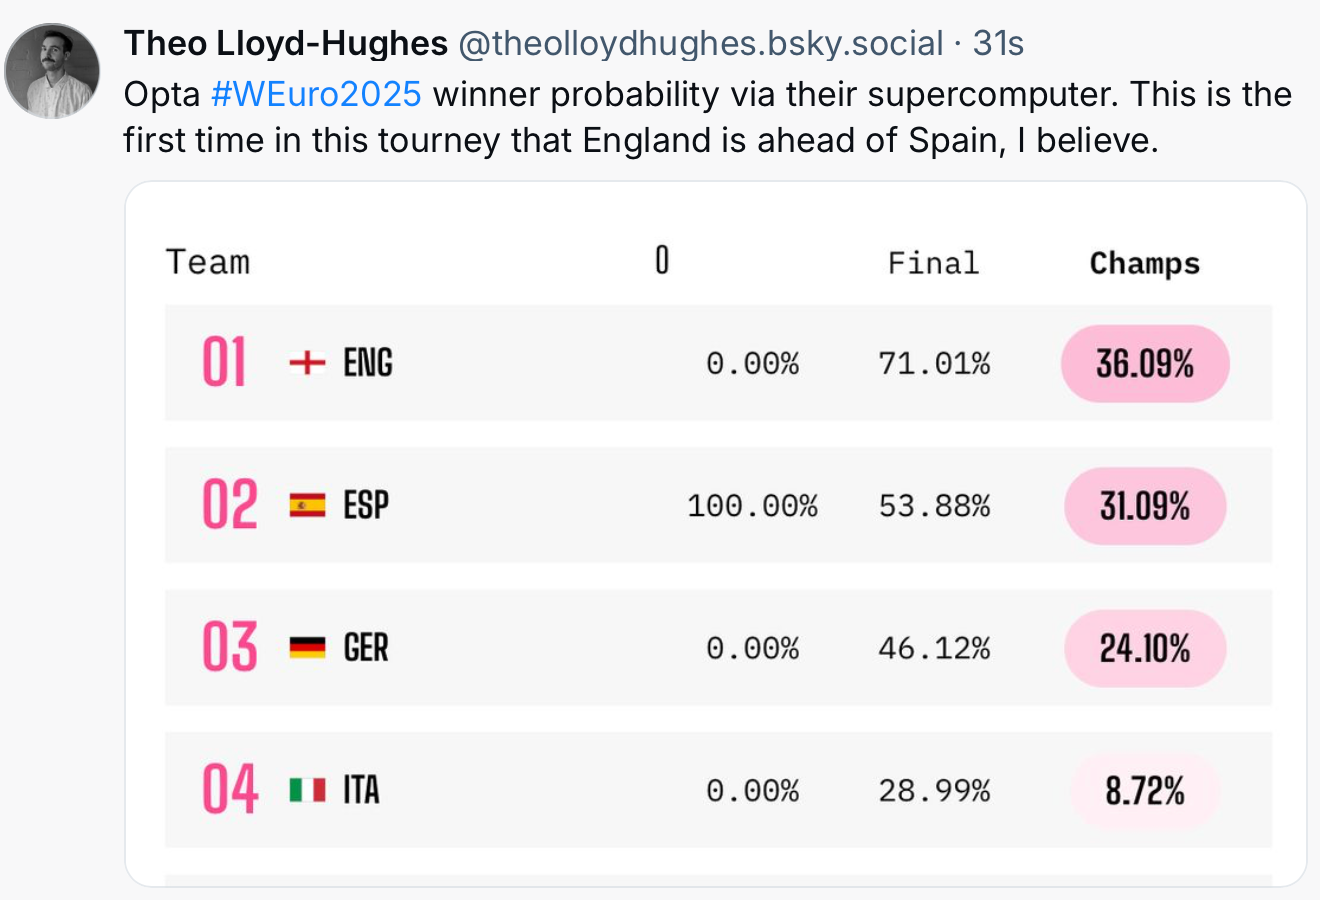The width and height of the screenshot is (1320, 900).
Task: Click the Spain flag icon
Action: [x=307, y=505]
